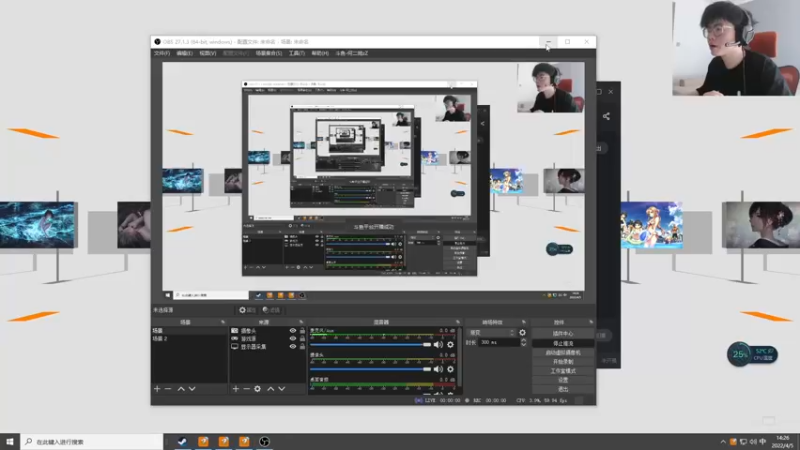Image resolution: width=800 pixels, height=450 pixels.
Task: Open the 斗鱼 plugin menu
Action: [x=352, y=54]
